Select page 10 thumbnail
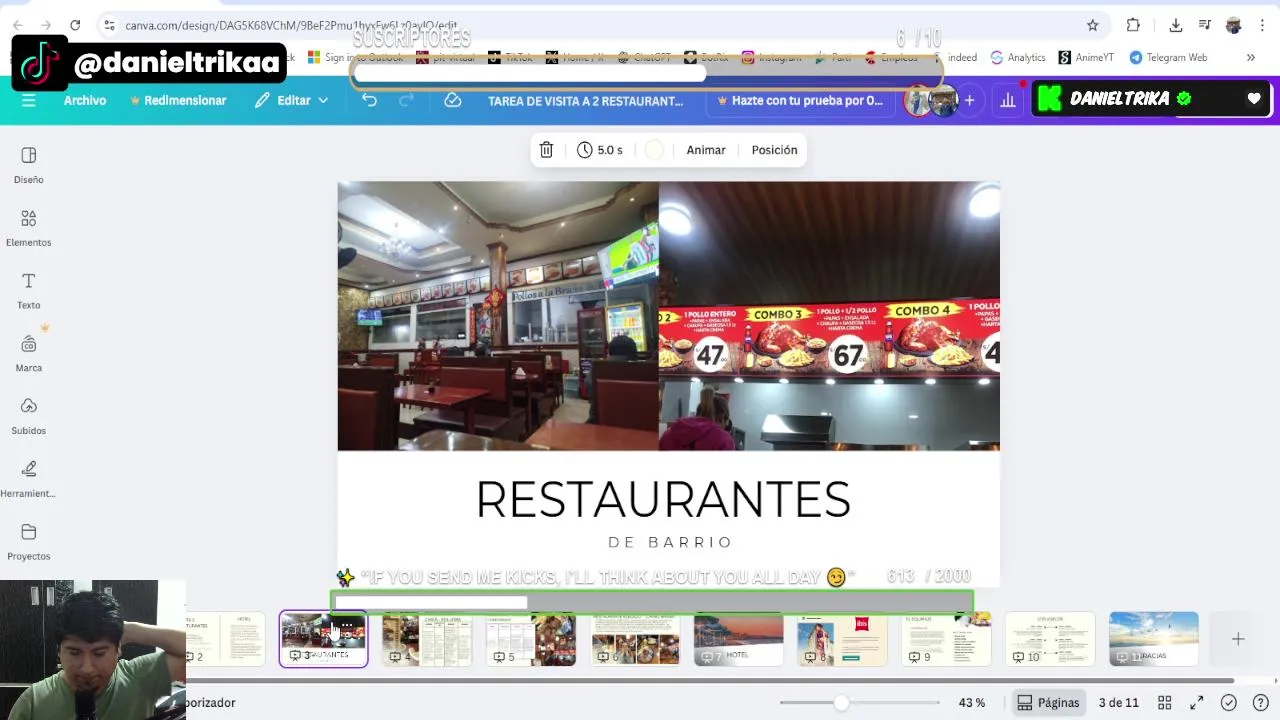This screenshot has width=1280, height=720. click(x=1051, y=638)
